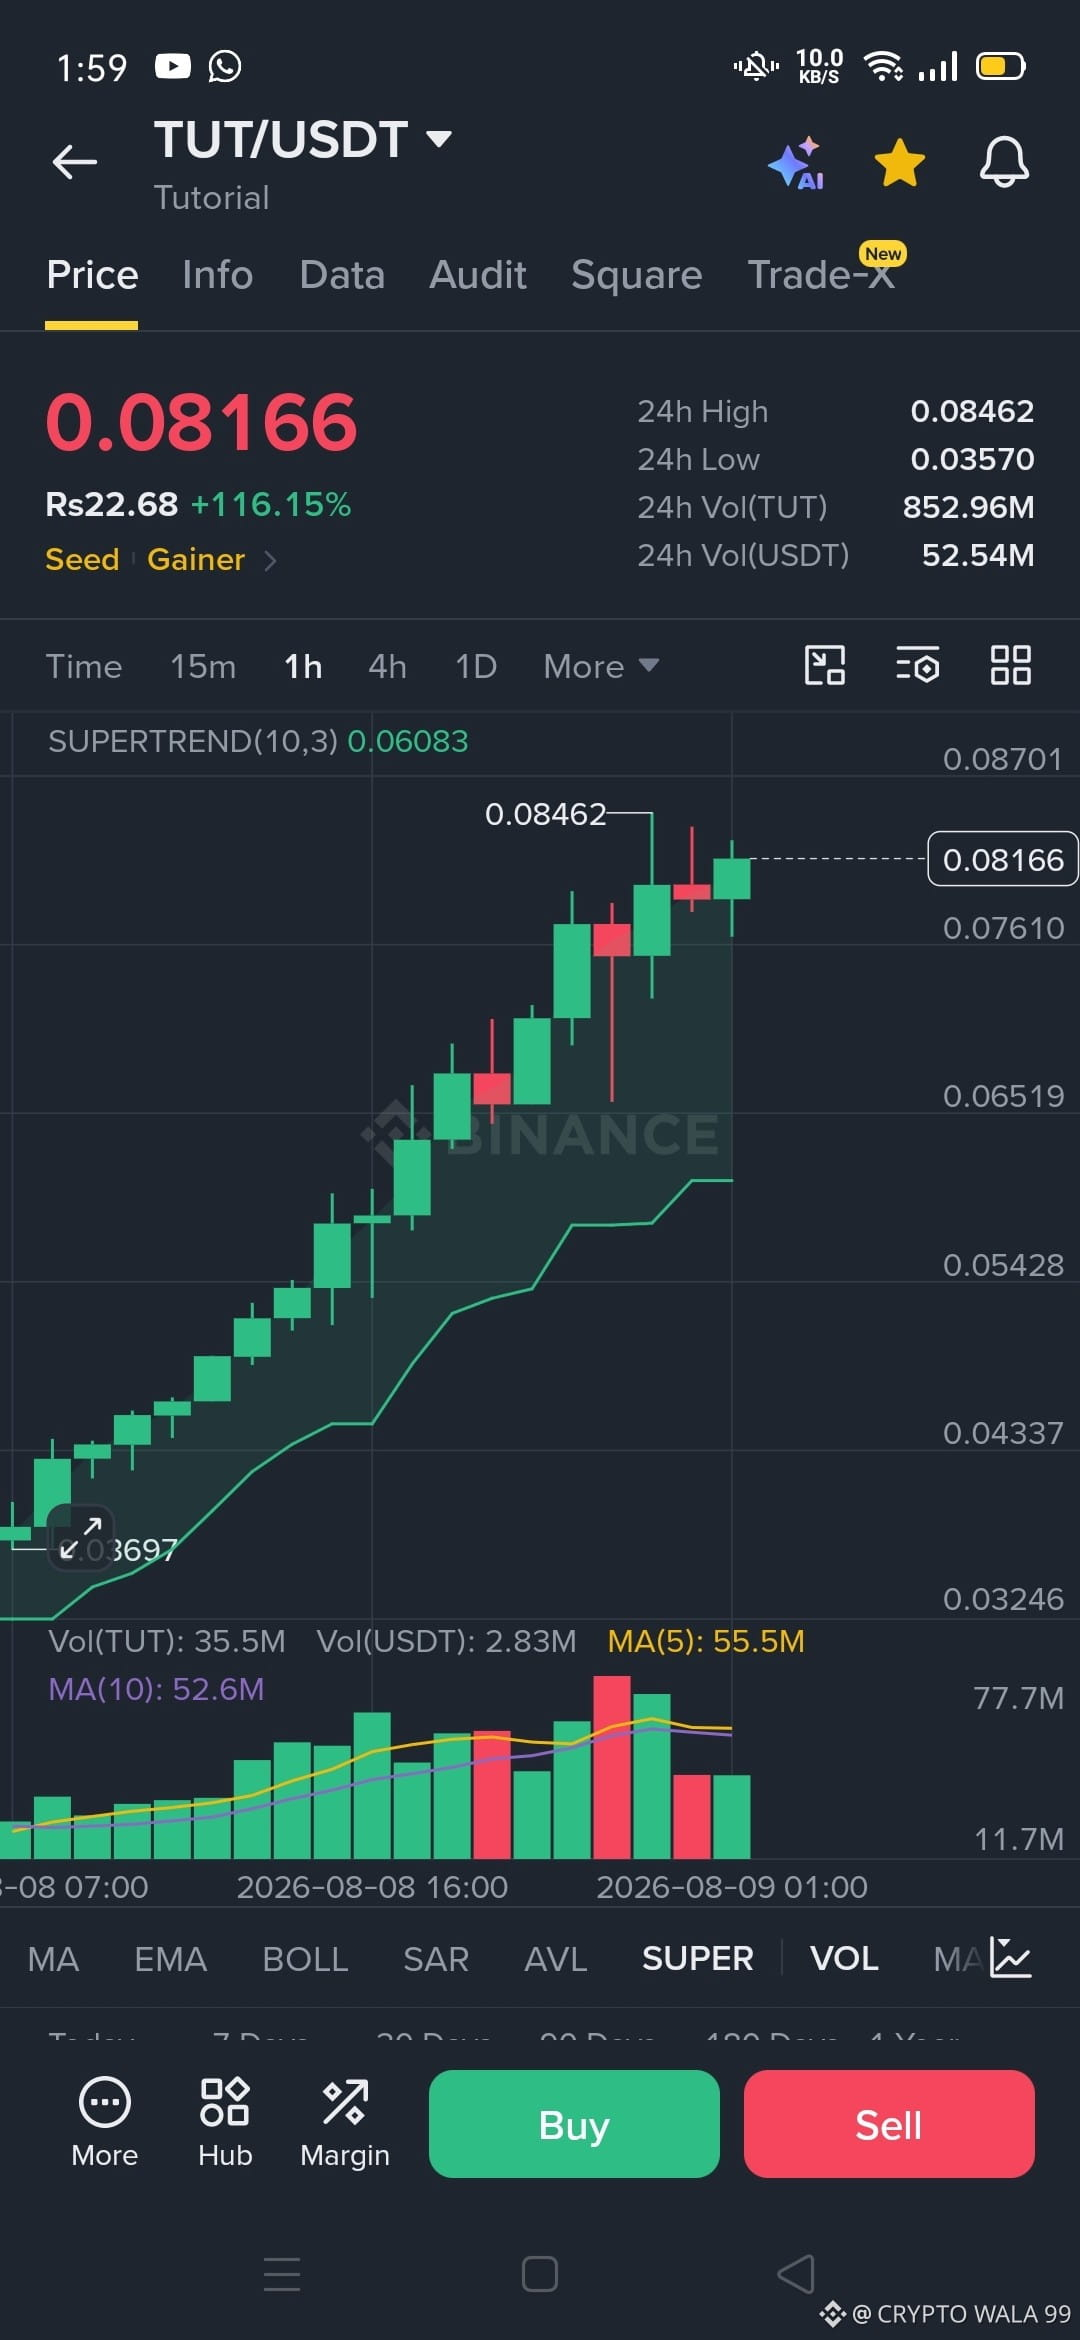Open price alerts bell icon
Viewport: 1080px width, 2340px height.
coord(1004,162)
